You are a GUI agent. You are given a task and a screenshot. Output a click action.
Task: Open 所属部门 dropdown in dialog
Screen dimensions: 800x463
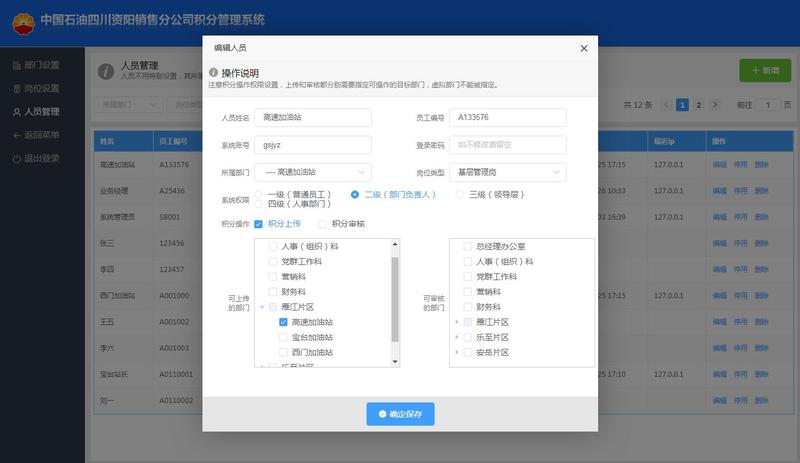click(313, 173)
